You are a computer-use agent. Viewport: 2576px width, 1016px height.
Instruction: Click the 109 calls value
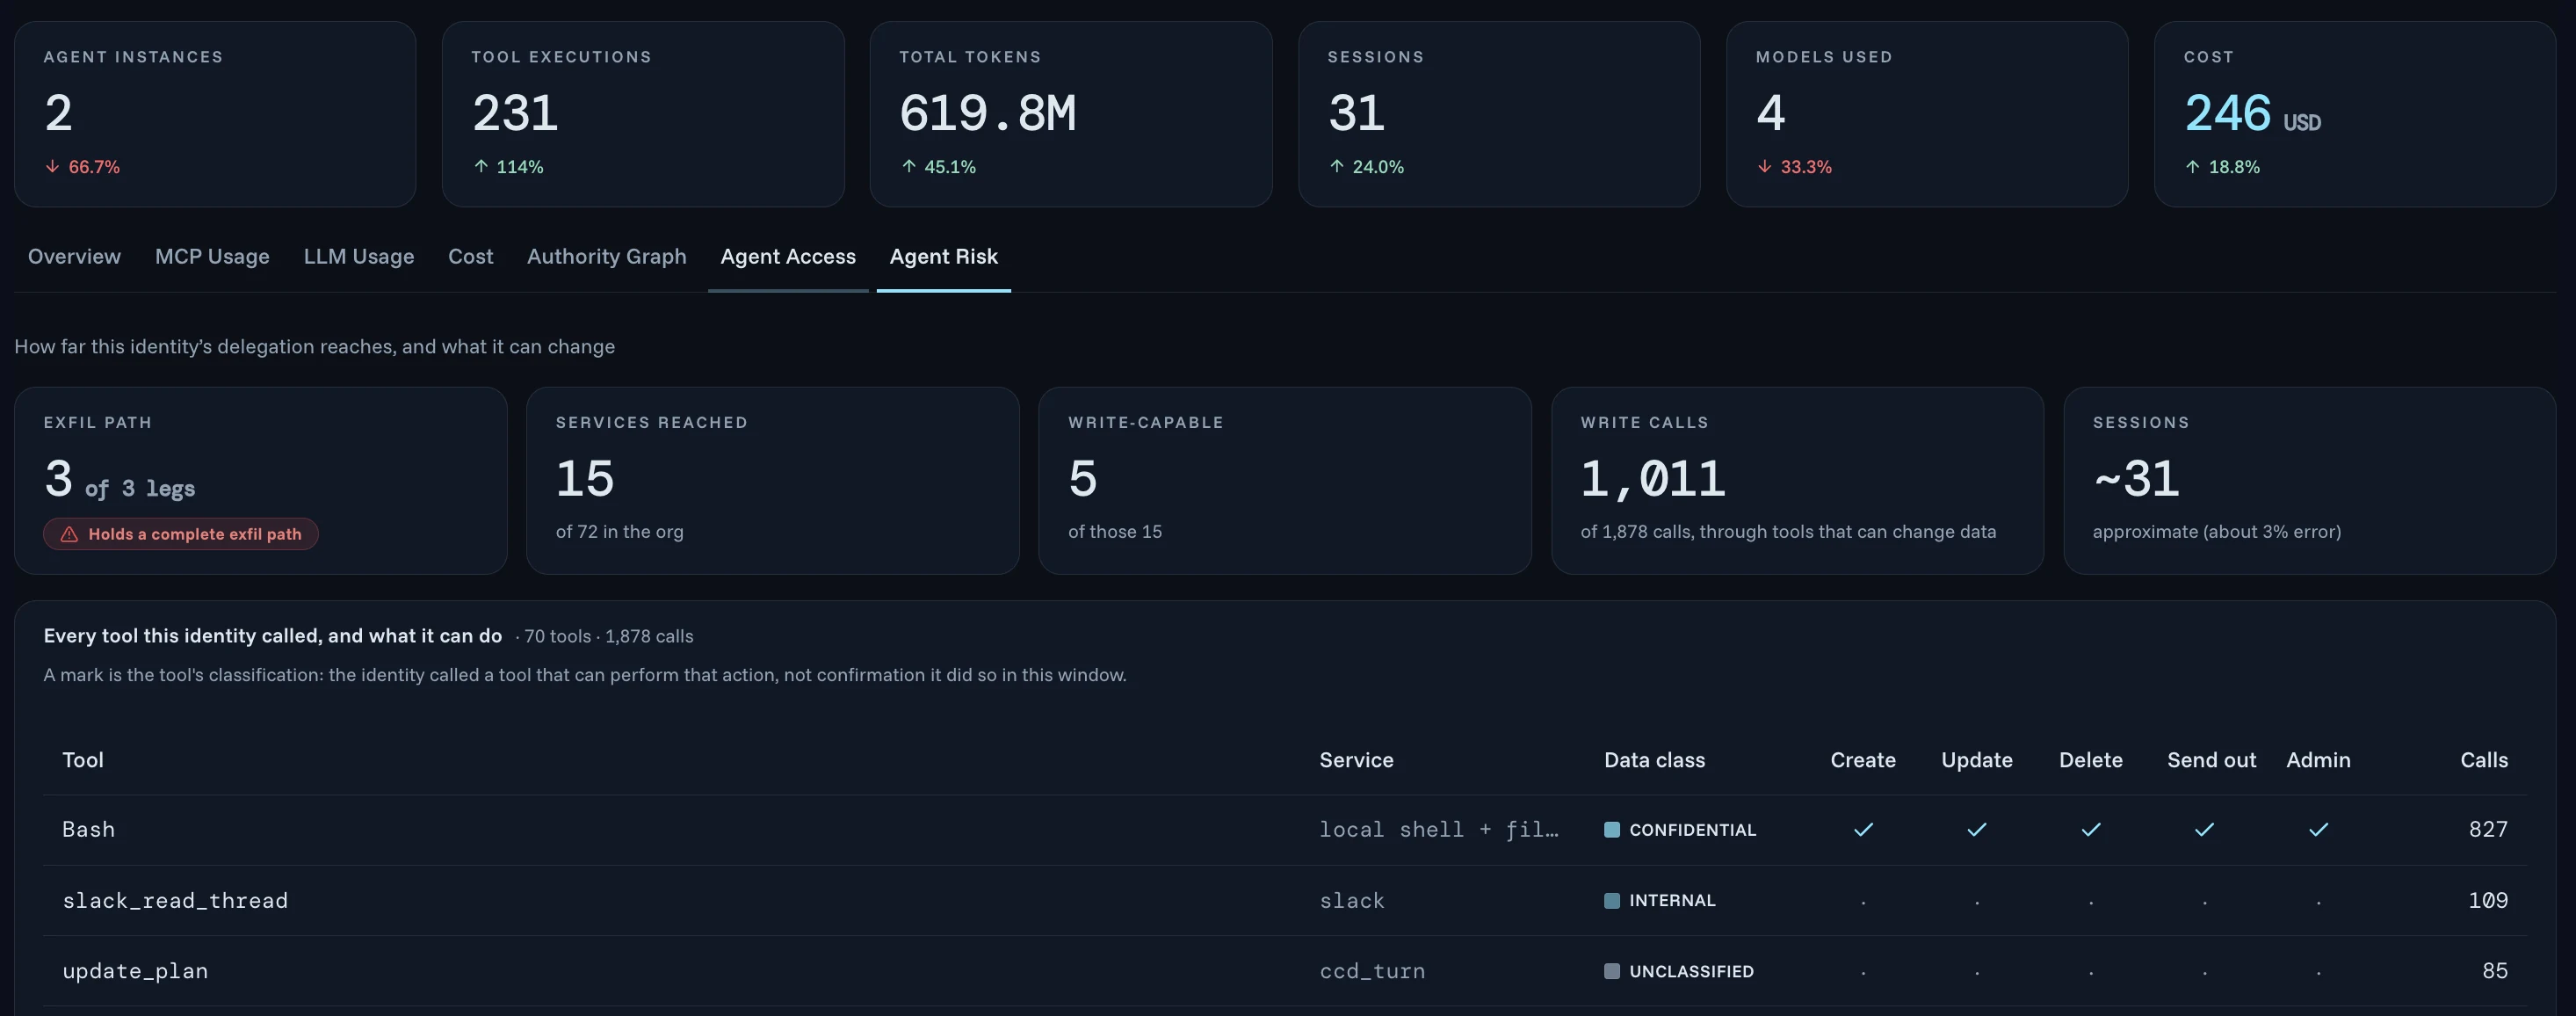coord(2488,900)
